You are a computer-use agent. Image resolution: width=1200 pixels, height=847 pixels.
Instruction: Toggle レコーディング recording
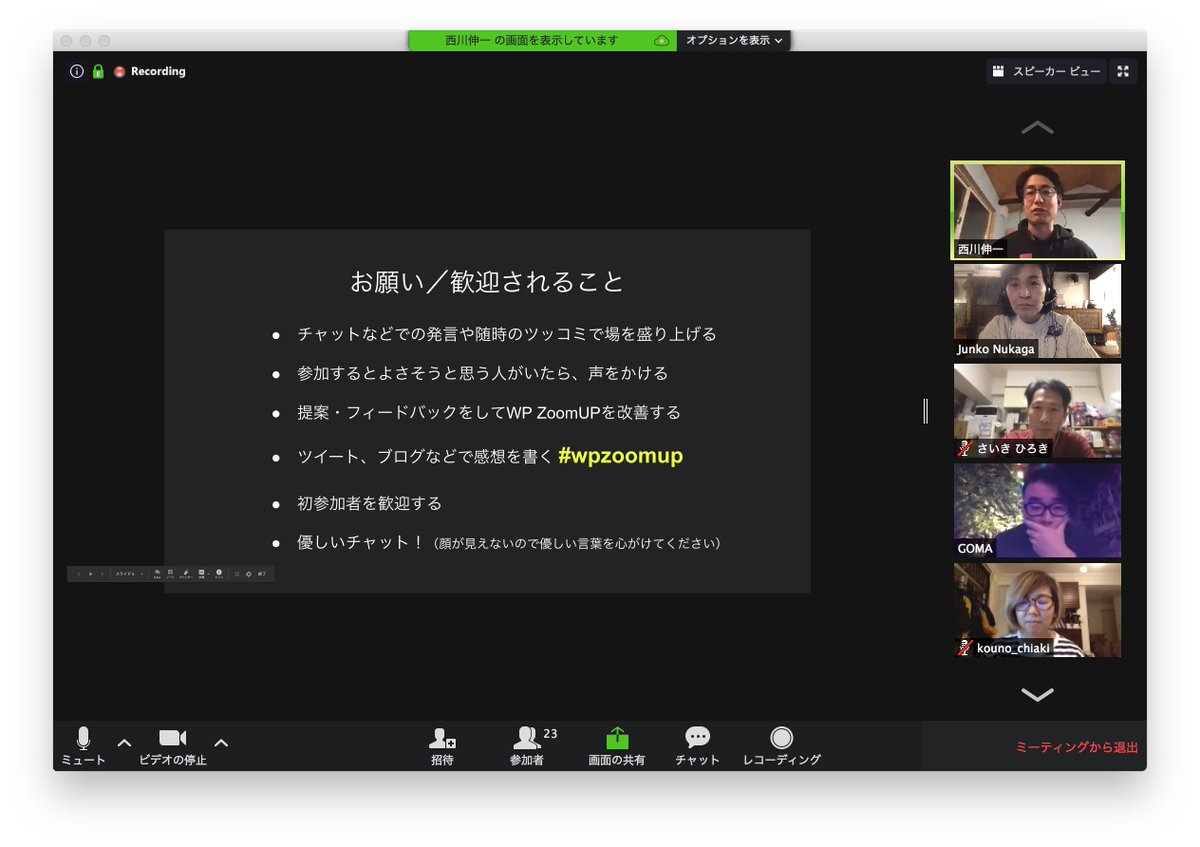pyautogui.click(x=782, y=746)
